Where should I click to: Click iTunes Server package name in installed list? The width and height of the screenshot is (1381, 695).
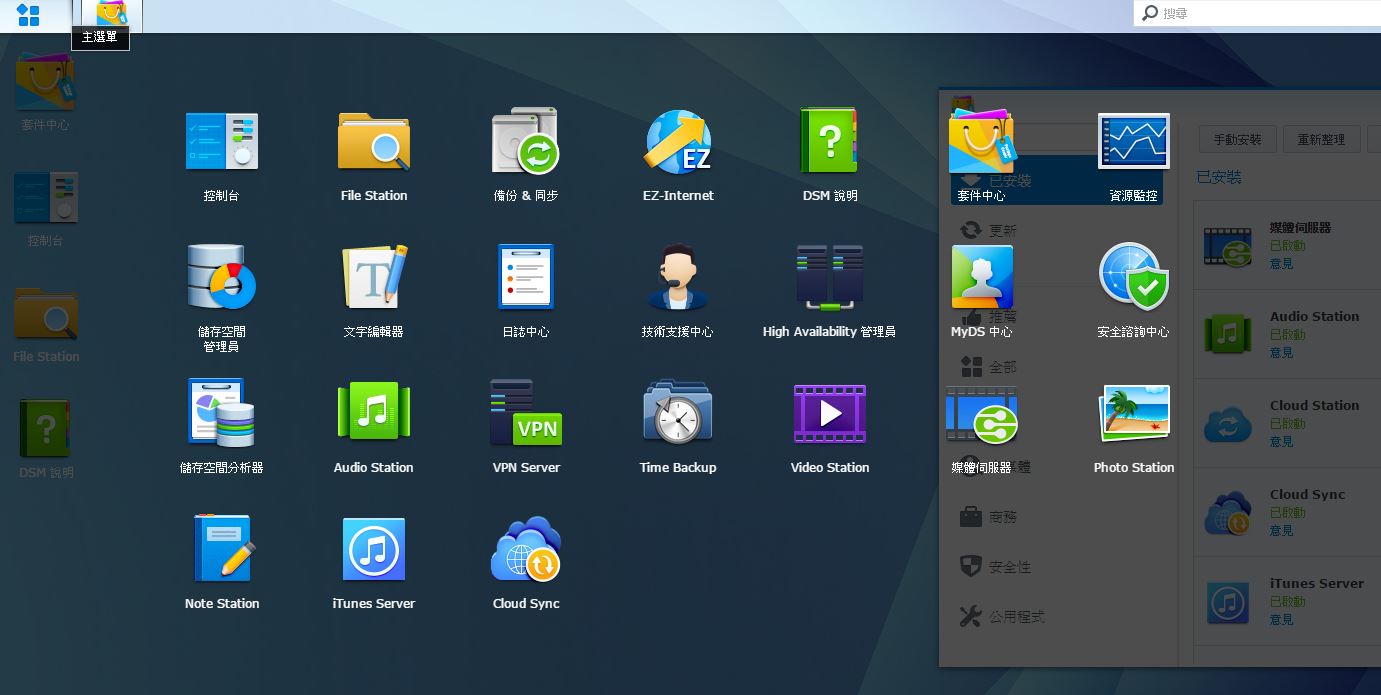[x=1316, y=583]
